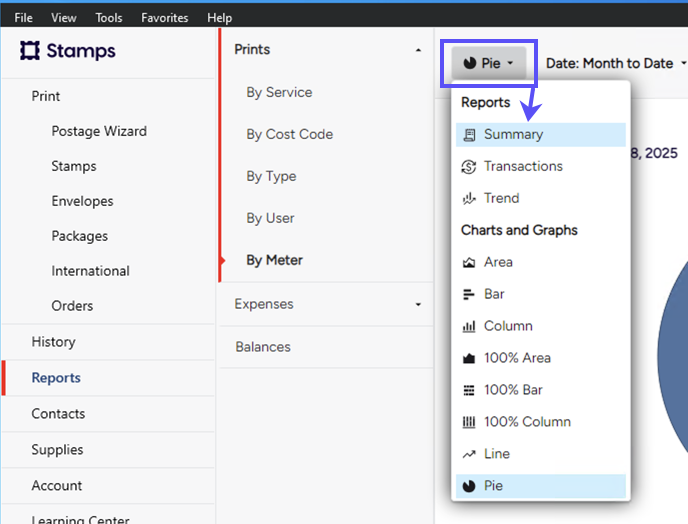
Task: Choose 100% Column chart option
Action: coord(541,422)
